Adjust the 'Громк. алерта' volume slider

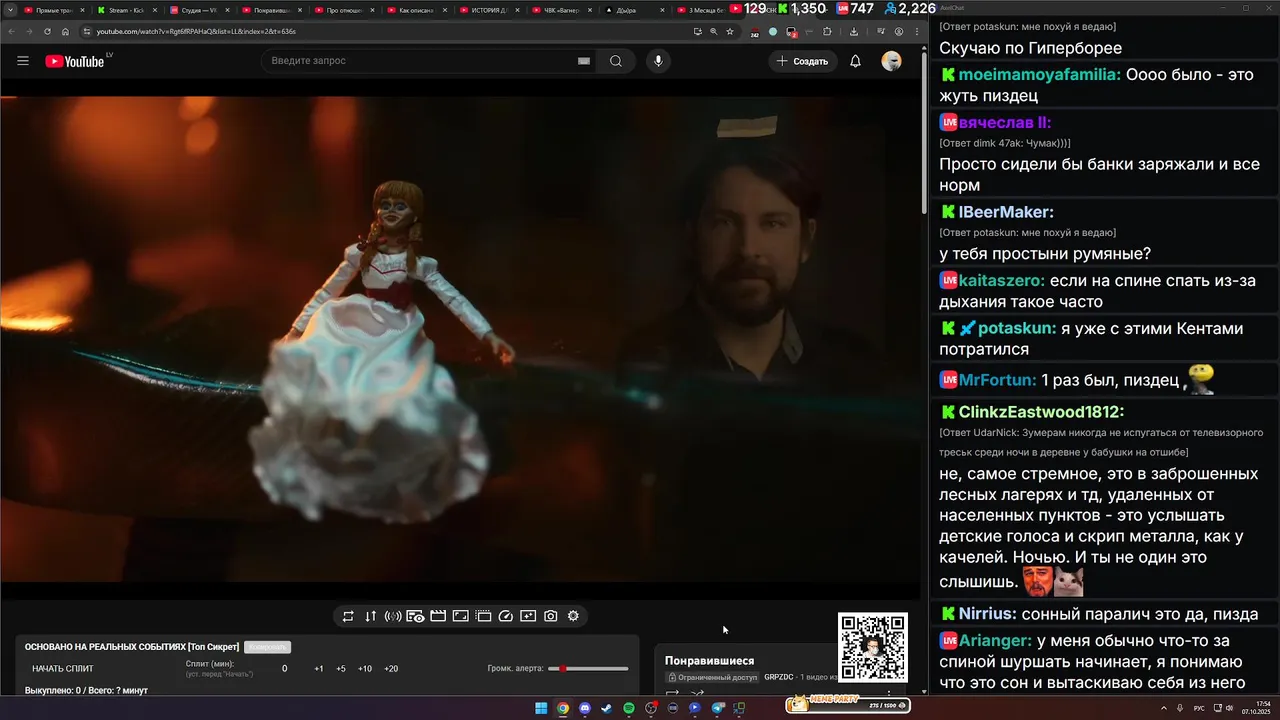click(x=588, y=668)
